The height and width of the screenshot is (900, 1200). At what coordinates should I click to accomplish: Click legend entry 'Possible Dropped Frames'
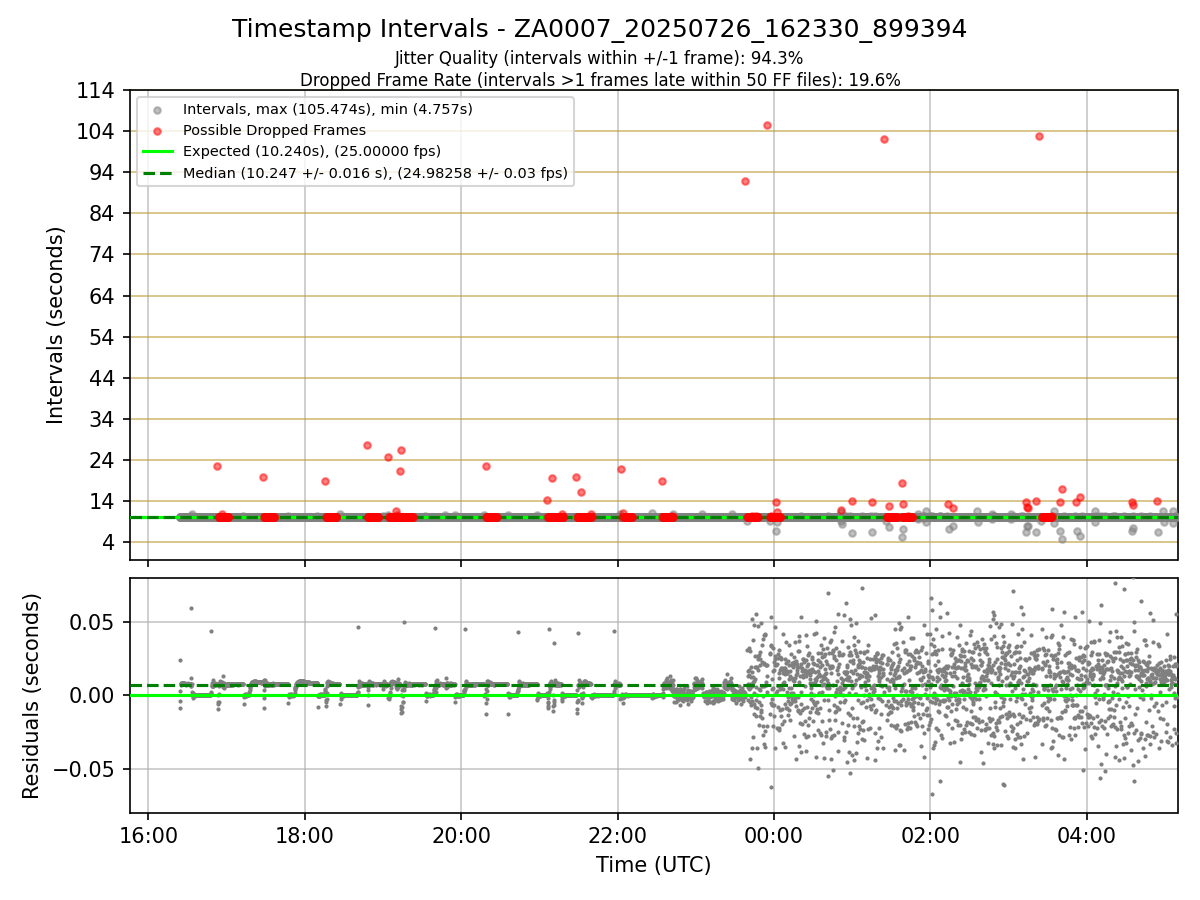click(274, 130)
